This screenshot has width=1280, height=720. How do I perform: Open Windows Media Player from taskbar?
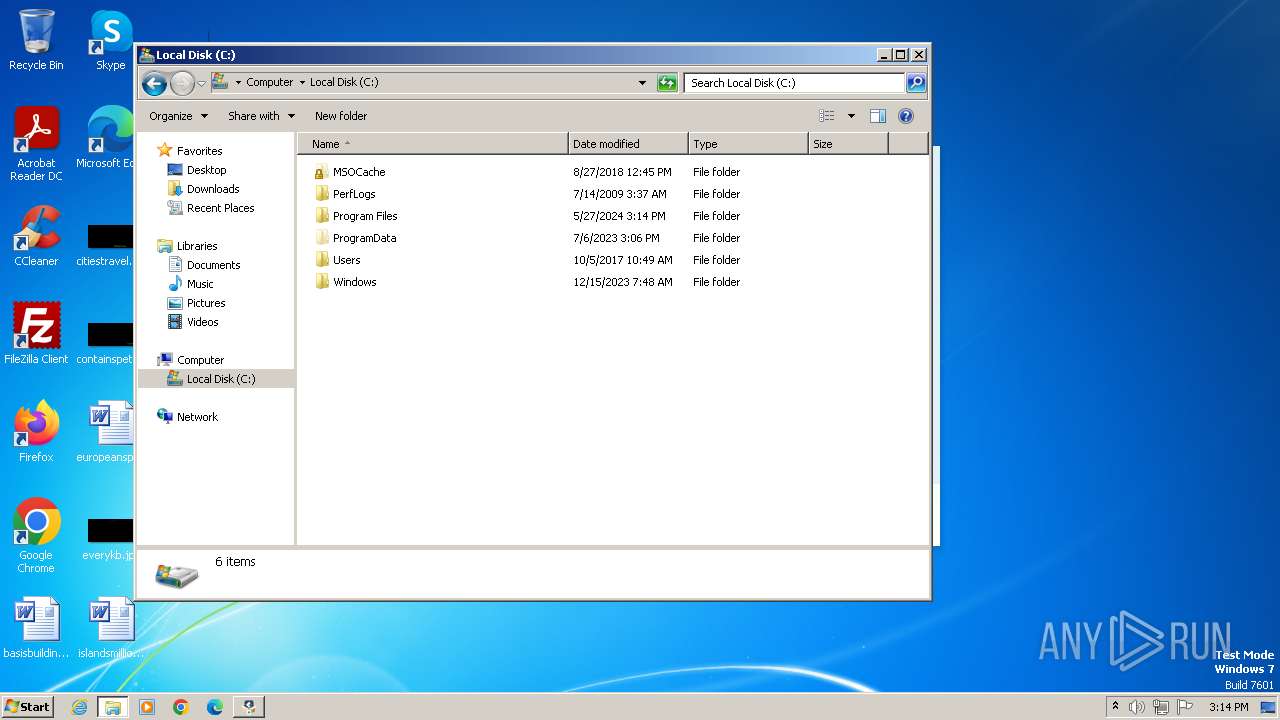point(147,707)
